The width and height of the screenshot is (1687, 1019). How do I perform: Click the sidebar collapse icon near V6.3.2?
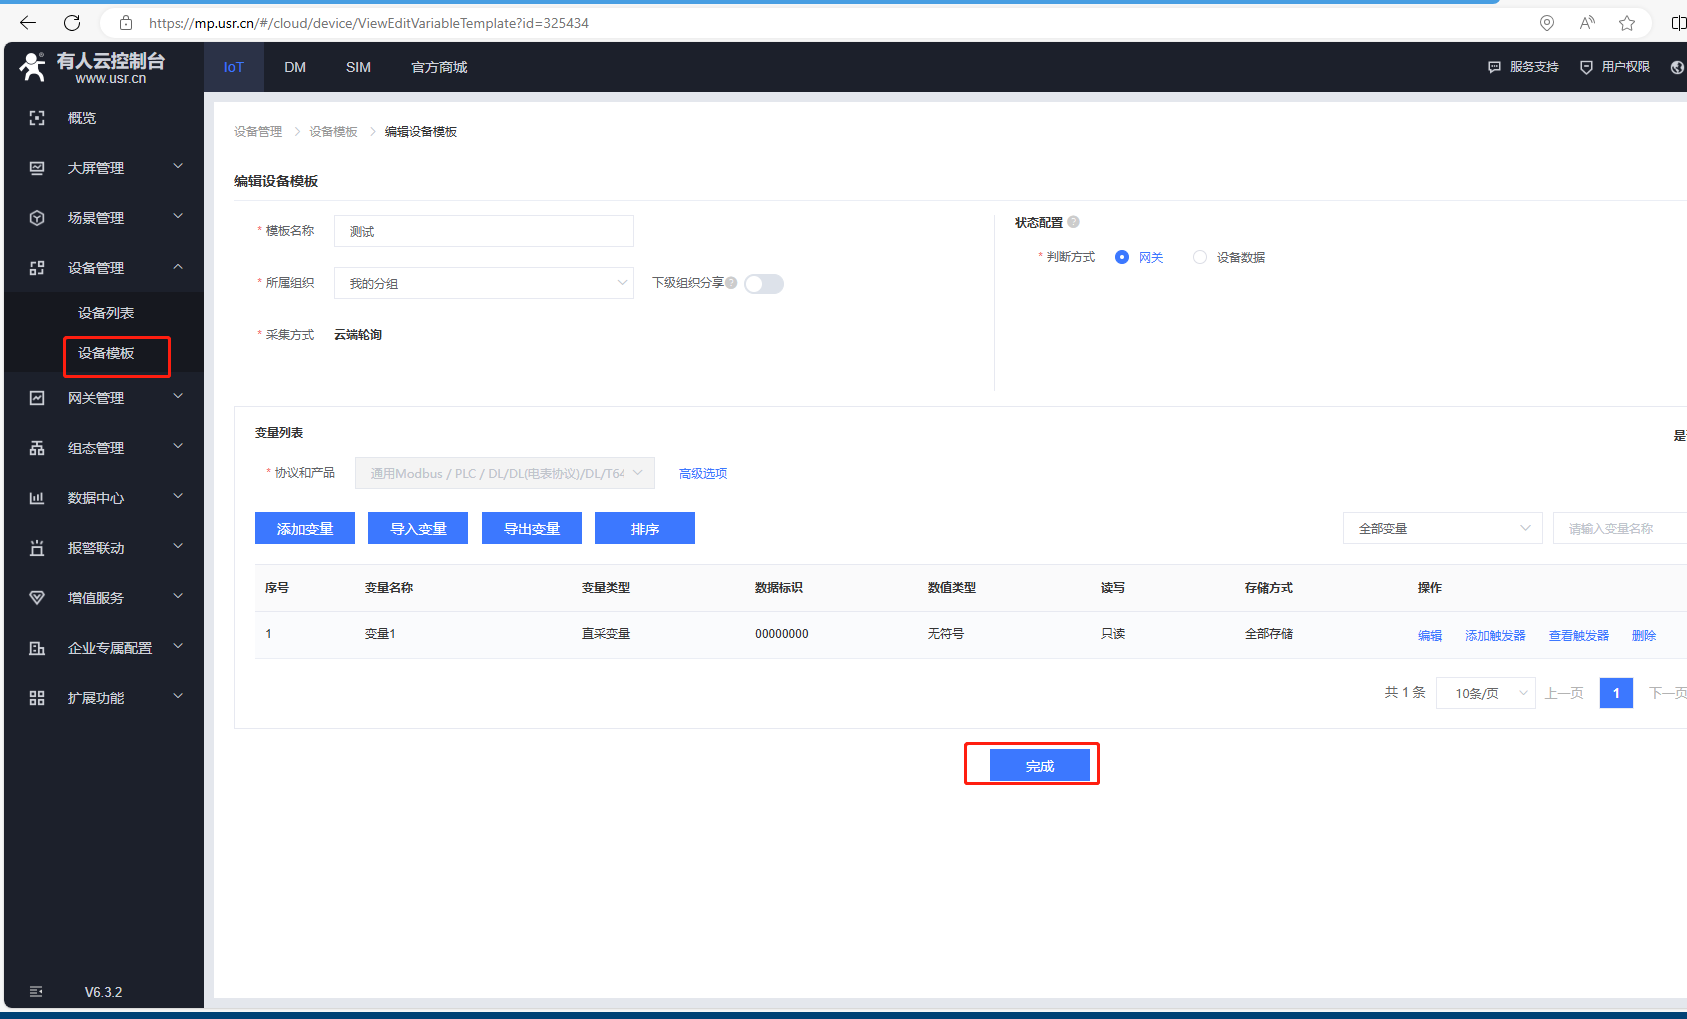[36, 992]
